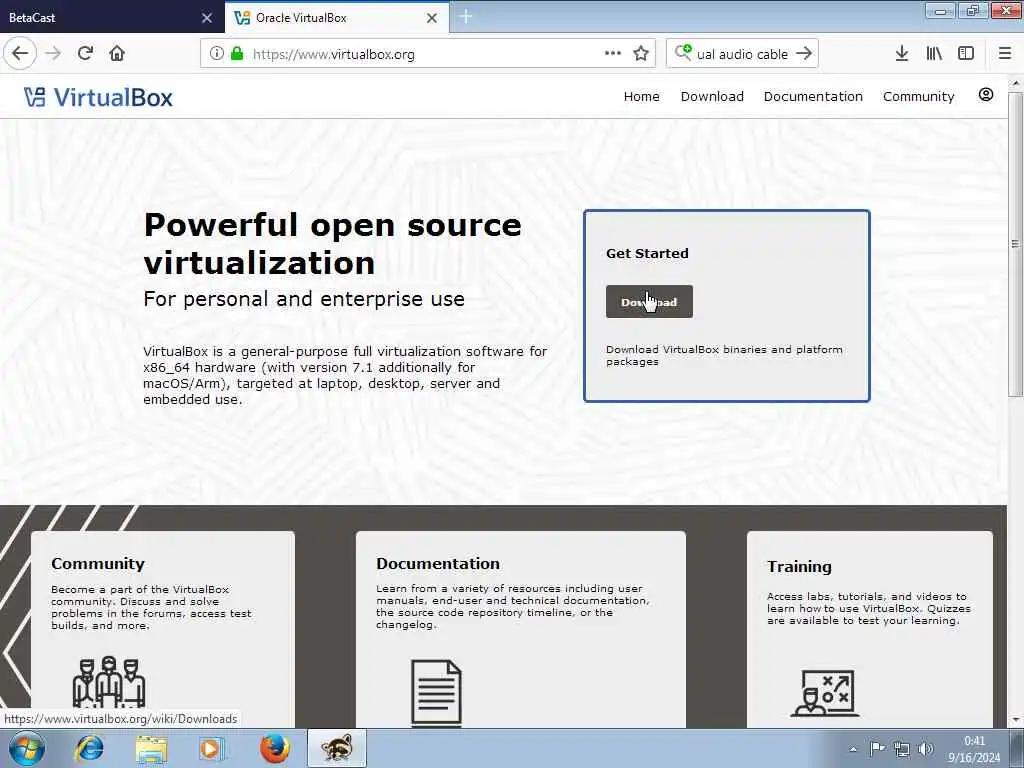The image size is (1024, 768).
Task: Click 'Powerful open source virtualization' headline
Action: 332,244
